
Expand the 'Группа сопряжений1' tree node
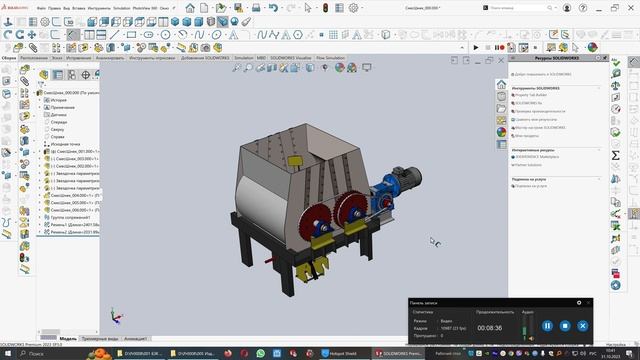coord(40,218)
